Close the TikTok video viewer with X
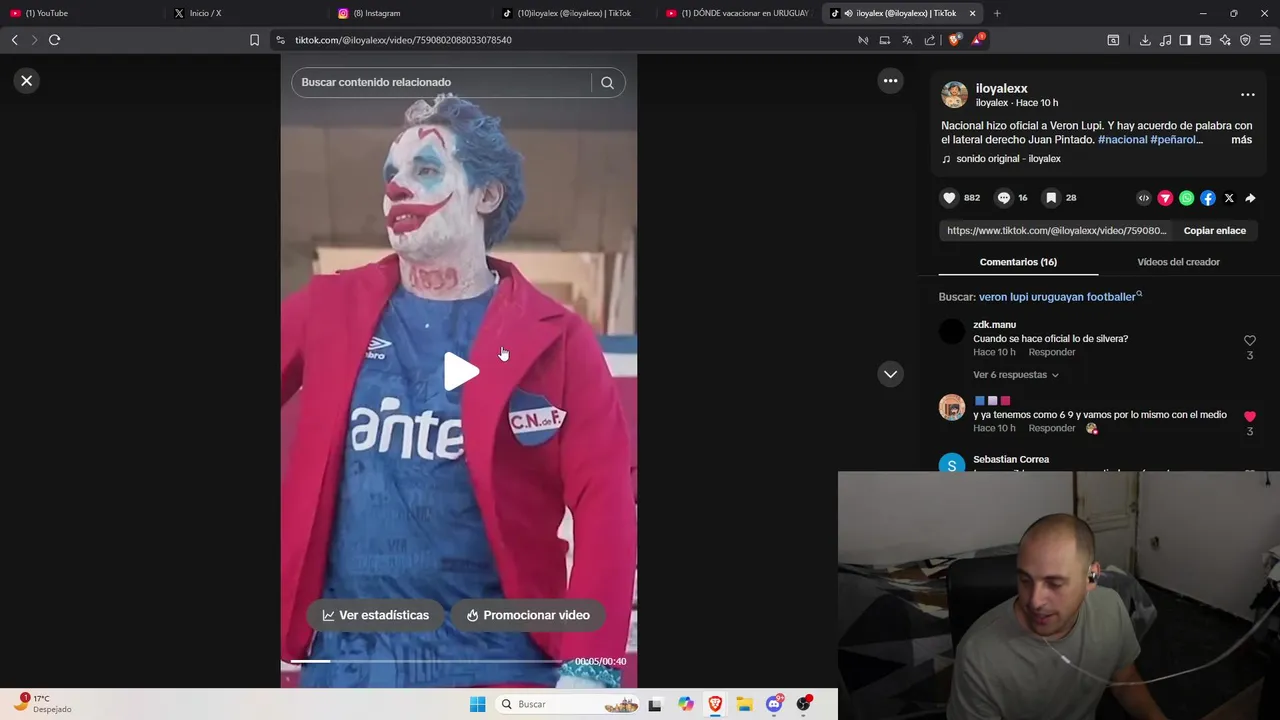1280x720 pixels. pyautogui.click(x=27, y=81)
